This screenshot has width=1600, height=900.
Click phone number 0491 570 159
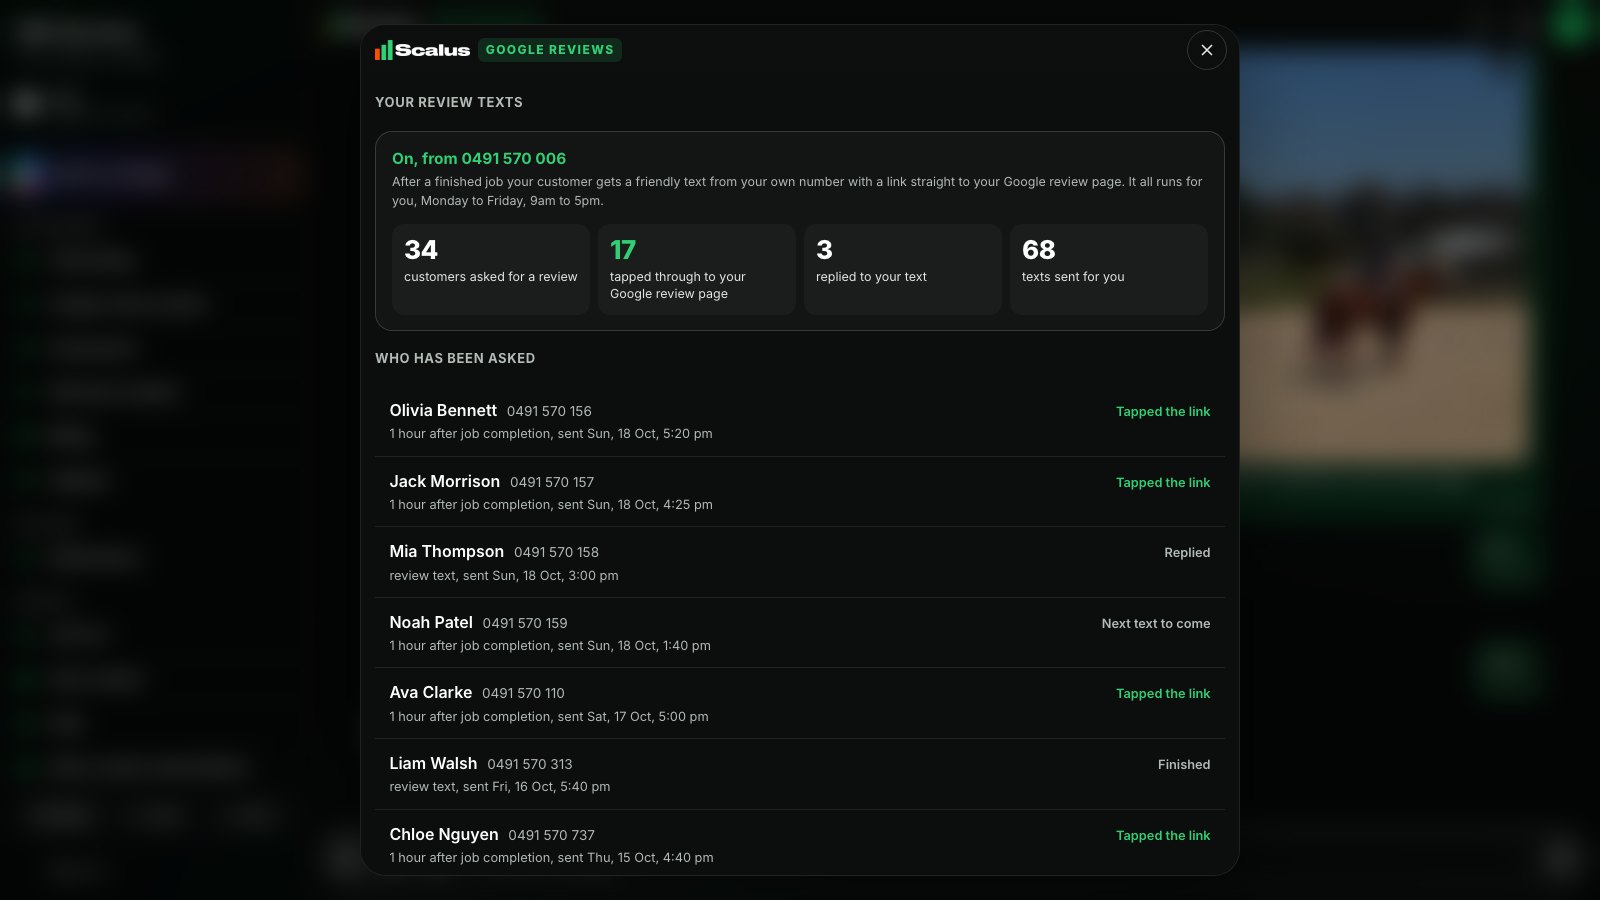(x=525, y=623)
